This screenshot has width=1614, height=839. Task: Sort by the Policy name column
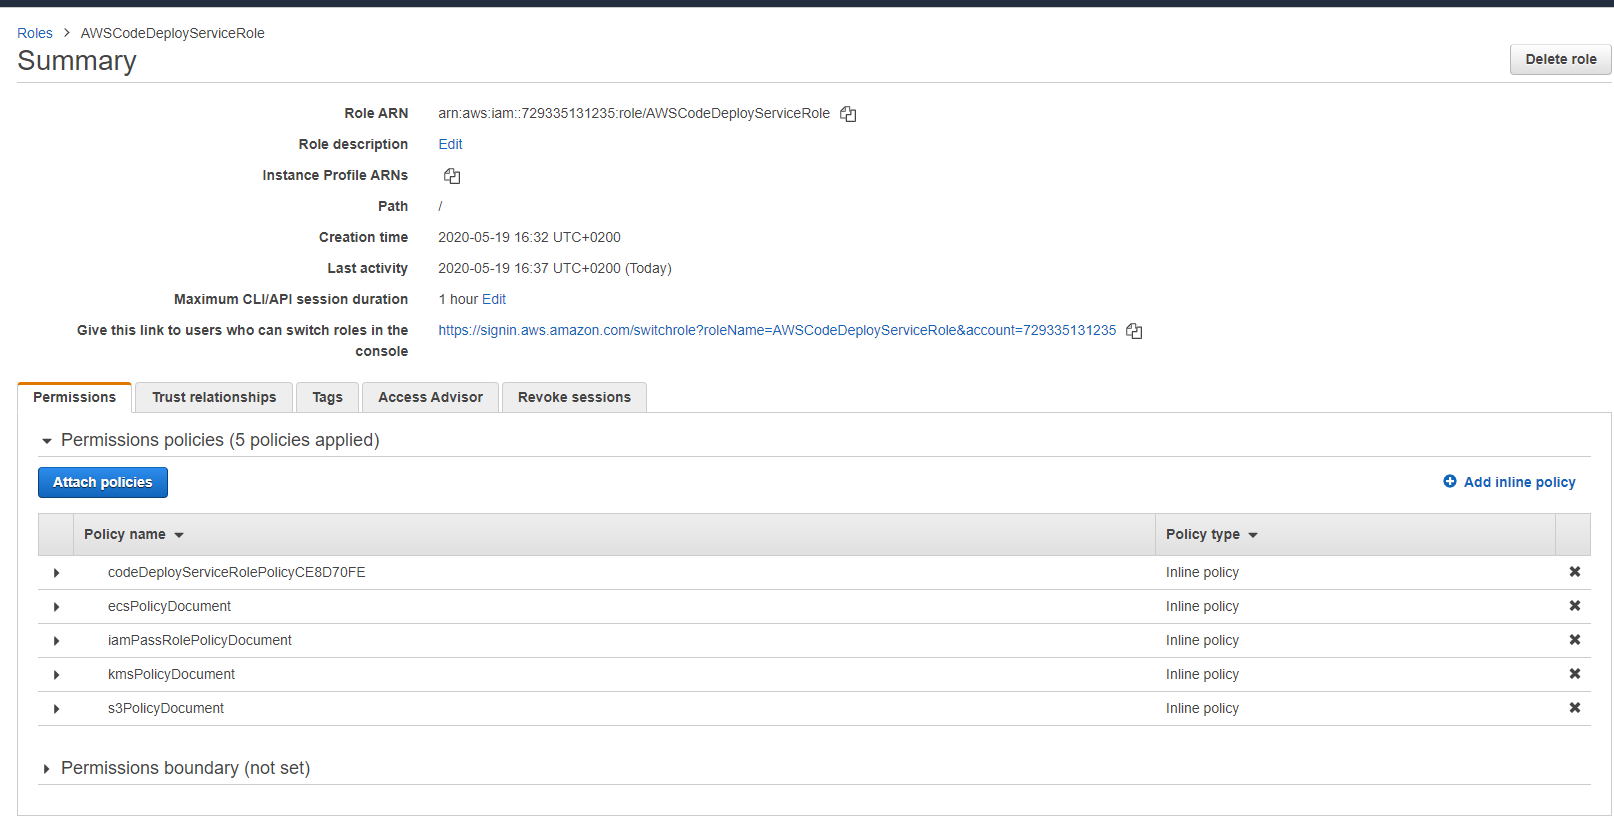[134, 535]
